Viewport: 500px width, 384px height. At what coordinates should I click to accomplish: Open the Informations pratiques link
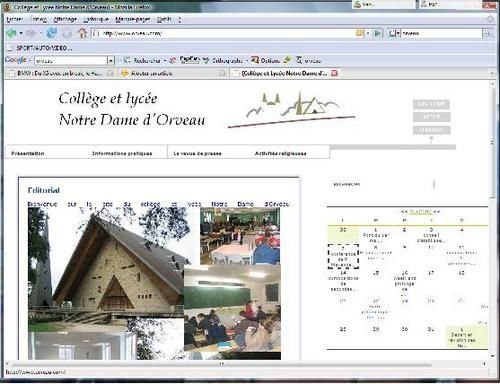click(x=122, y=153)
